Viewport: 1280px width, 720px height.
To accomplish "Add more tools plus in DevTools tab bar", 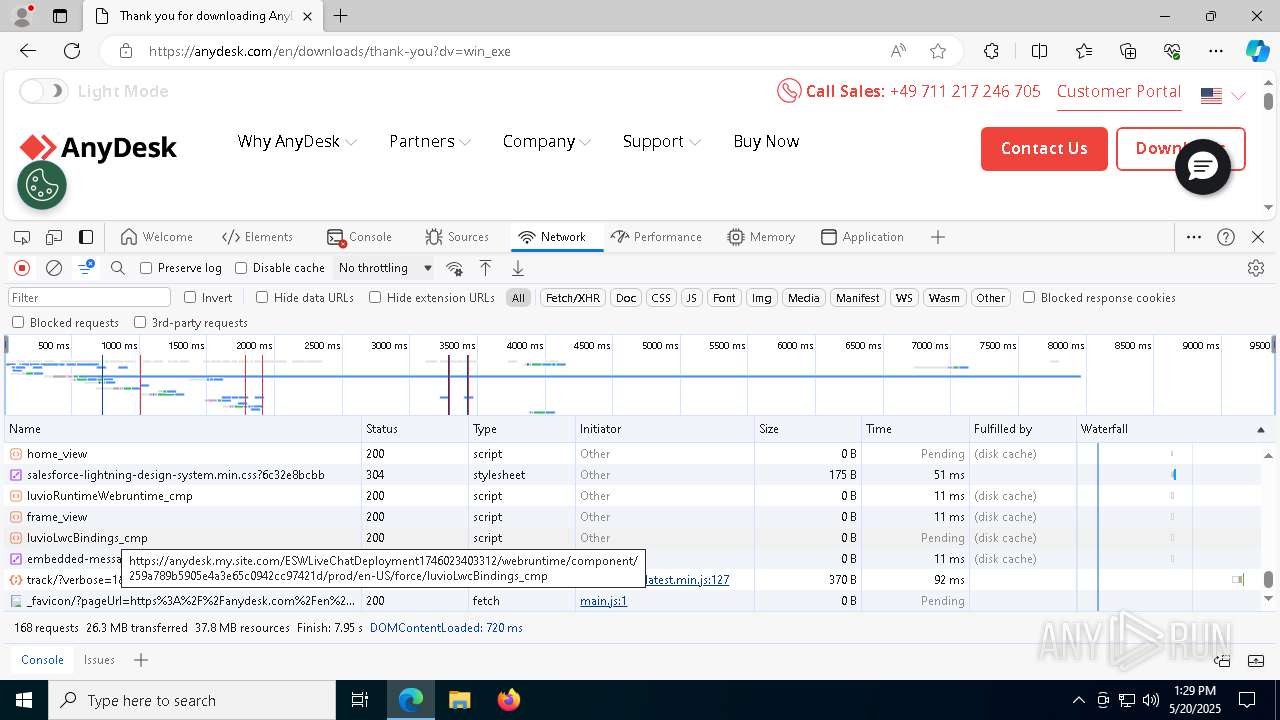I will [937, 237].
